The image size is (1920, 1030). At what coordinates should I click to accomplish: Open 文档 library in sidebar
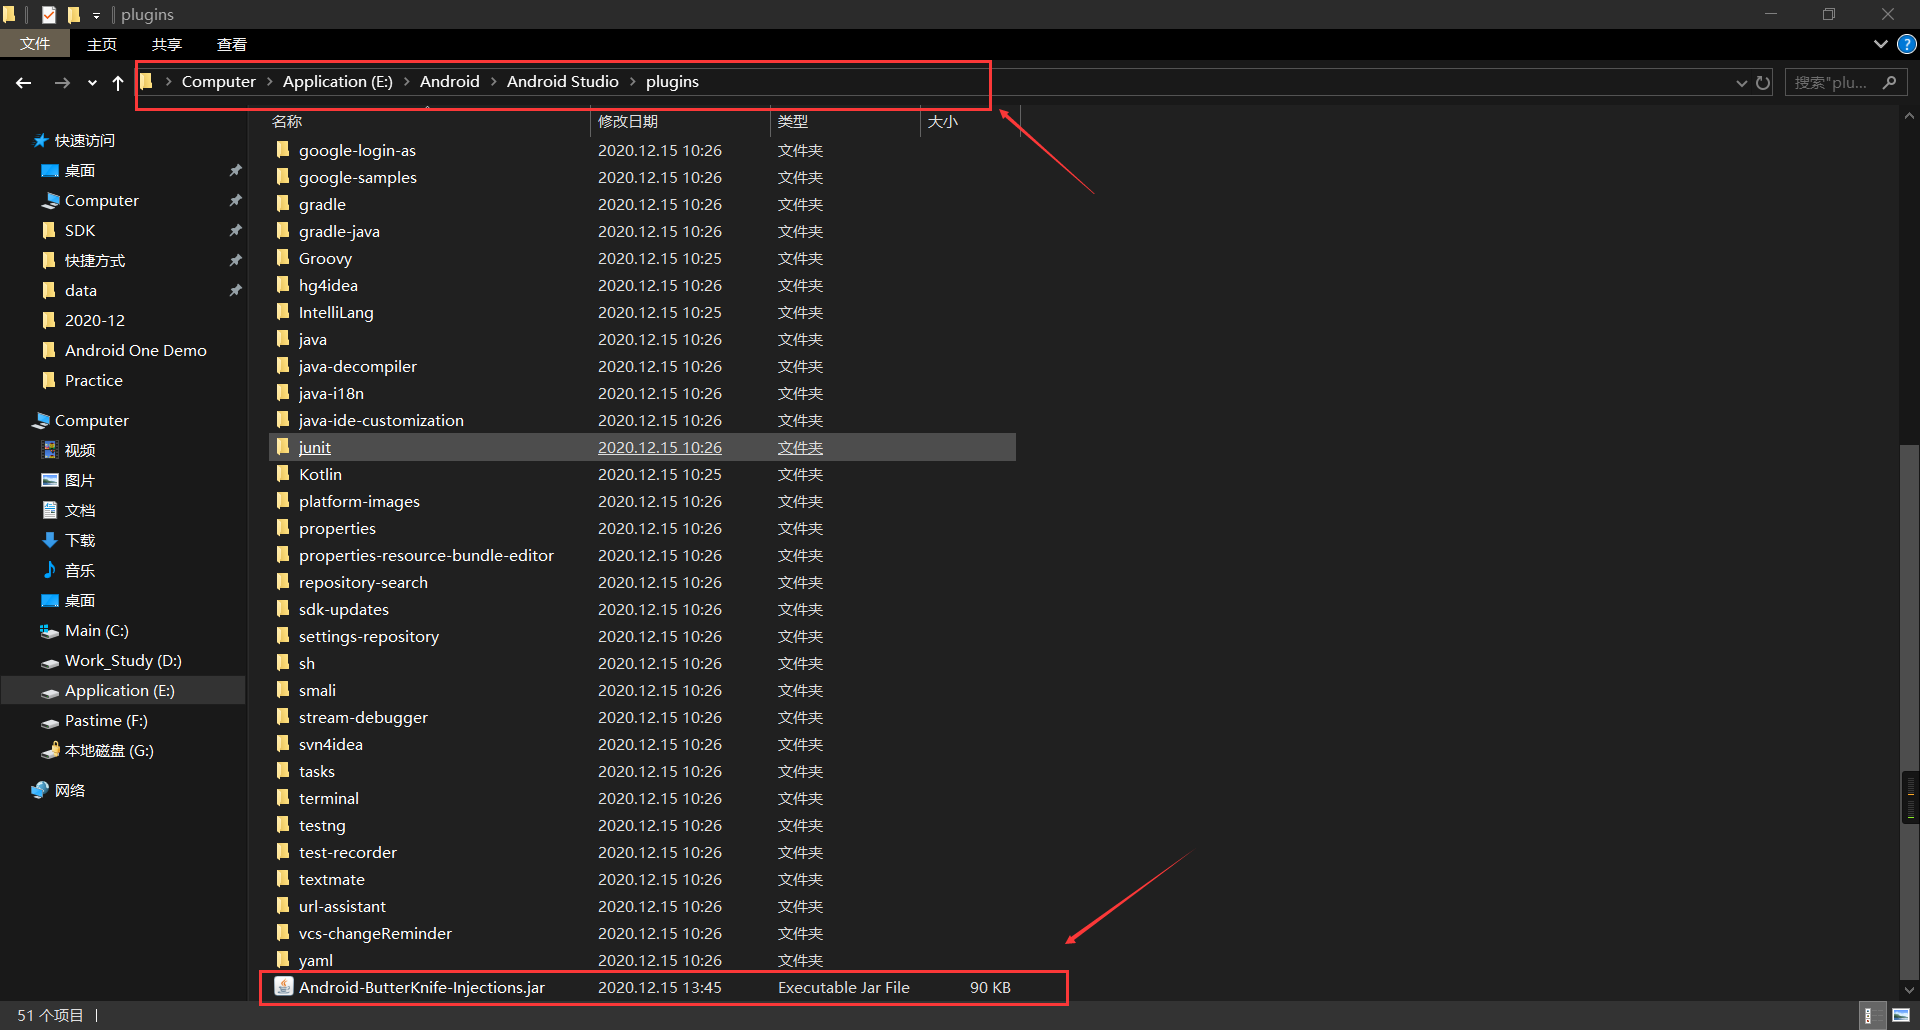pyautogui.click(x=80, y=511)
